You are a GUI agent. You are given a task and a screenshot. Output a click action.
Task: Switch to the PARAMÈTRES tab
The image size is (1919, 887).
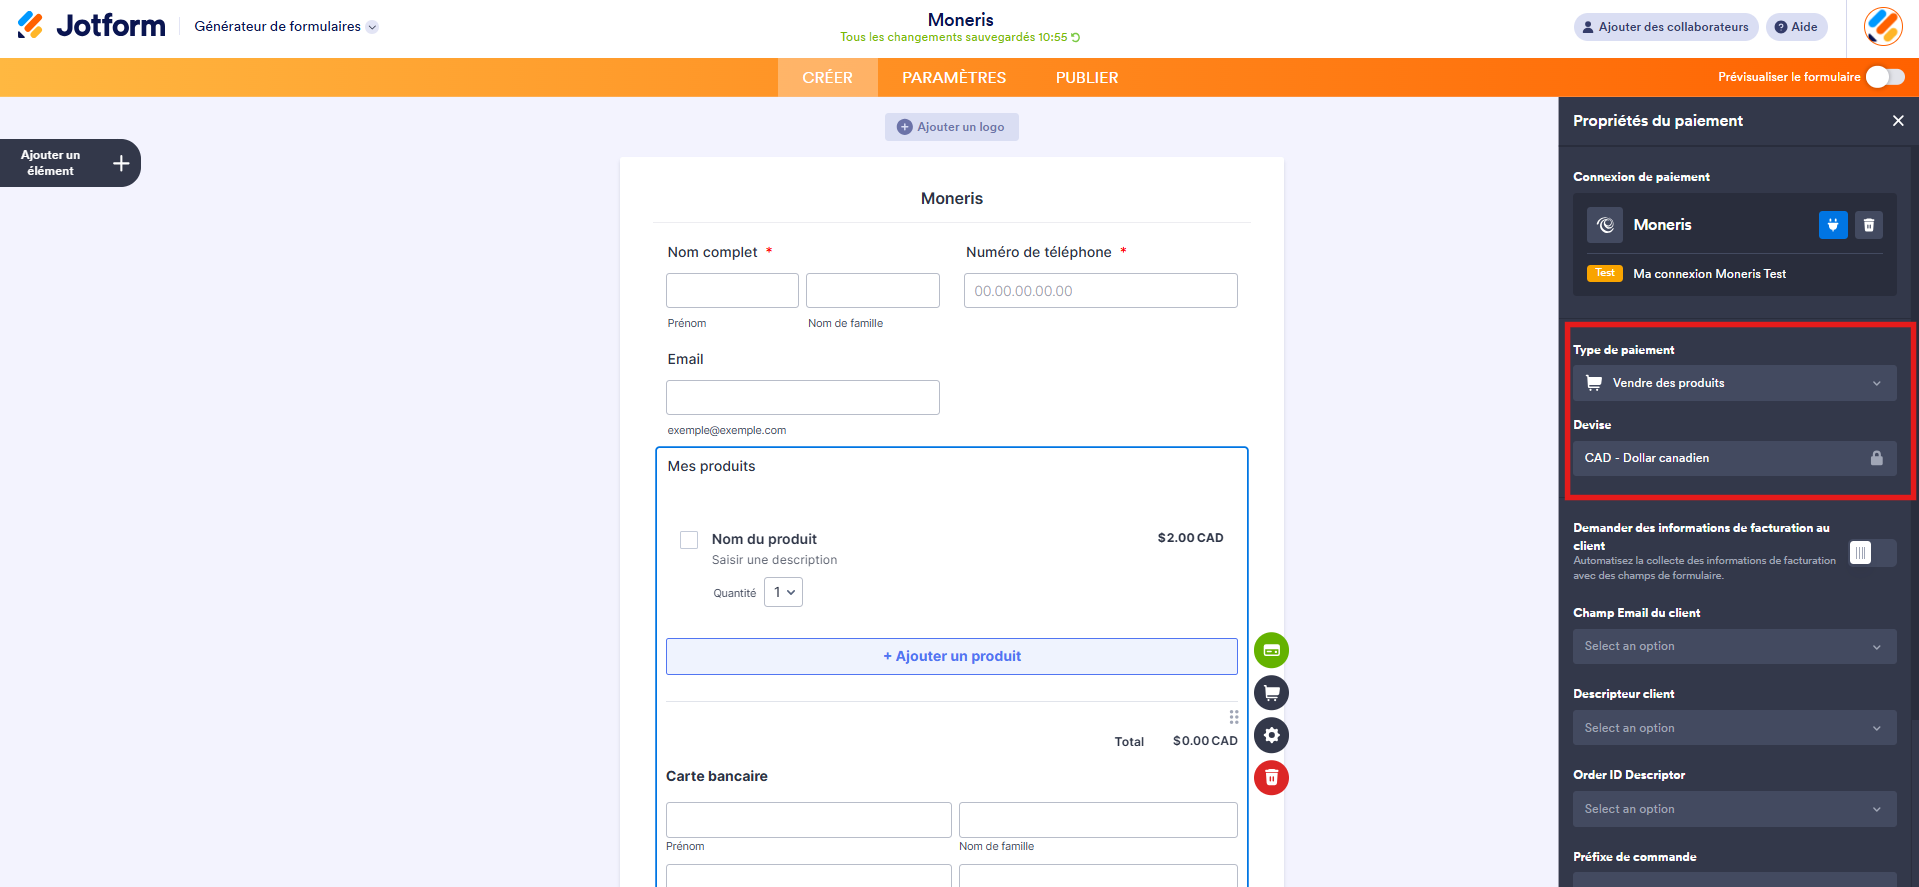(954, 78)
